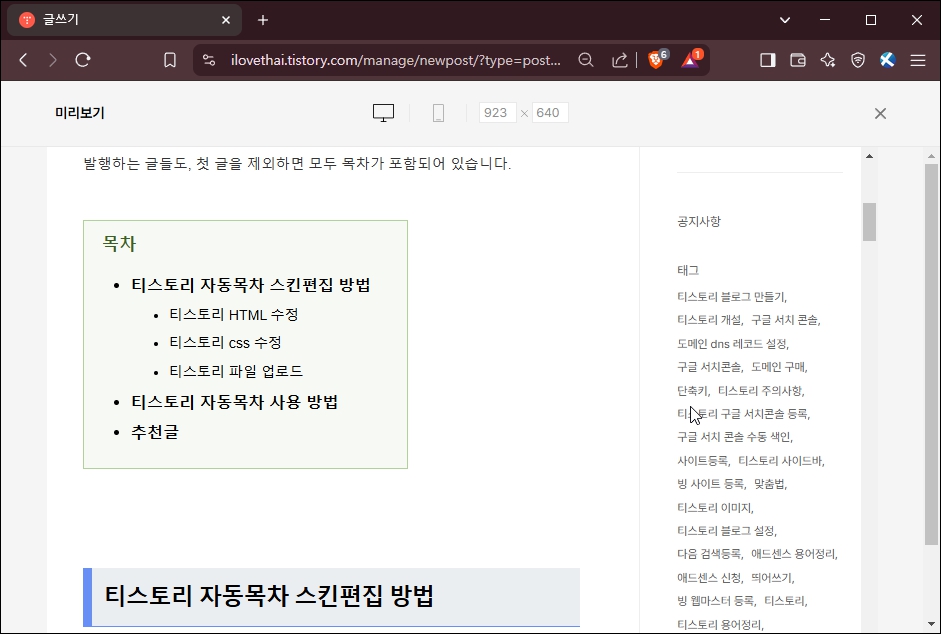Open tag 다음 검색등록
This screenshot has width=941, height=634.
coord(709,554)
